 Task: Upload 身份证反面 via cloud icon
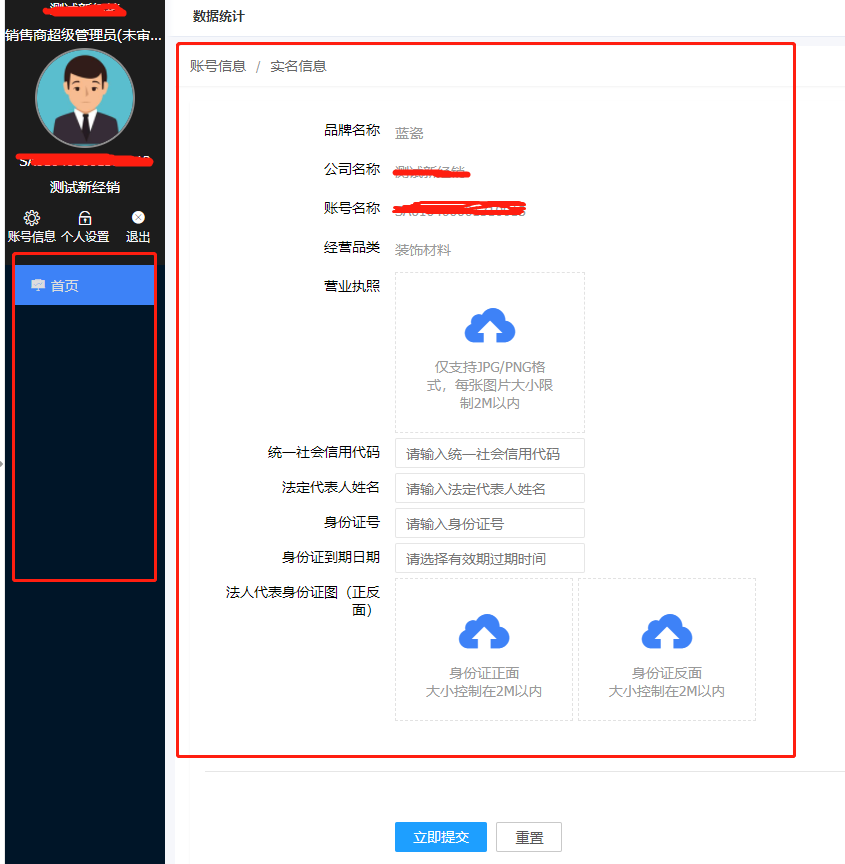point(667,631)
